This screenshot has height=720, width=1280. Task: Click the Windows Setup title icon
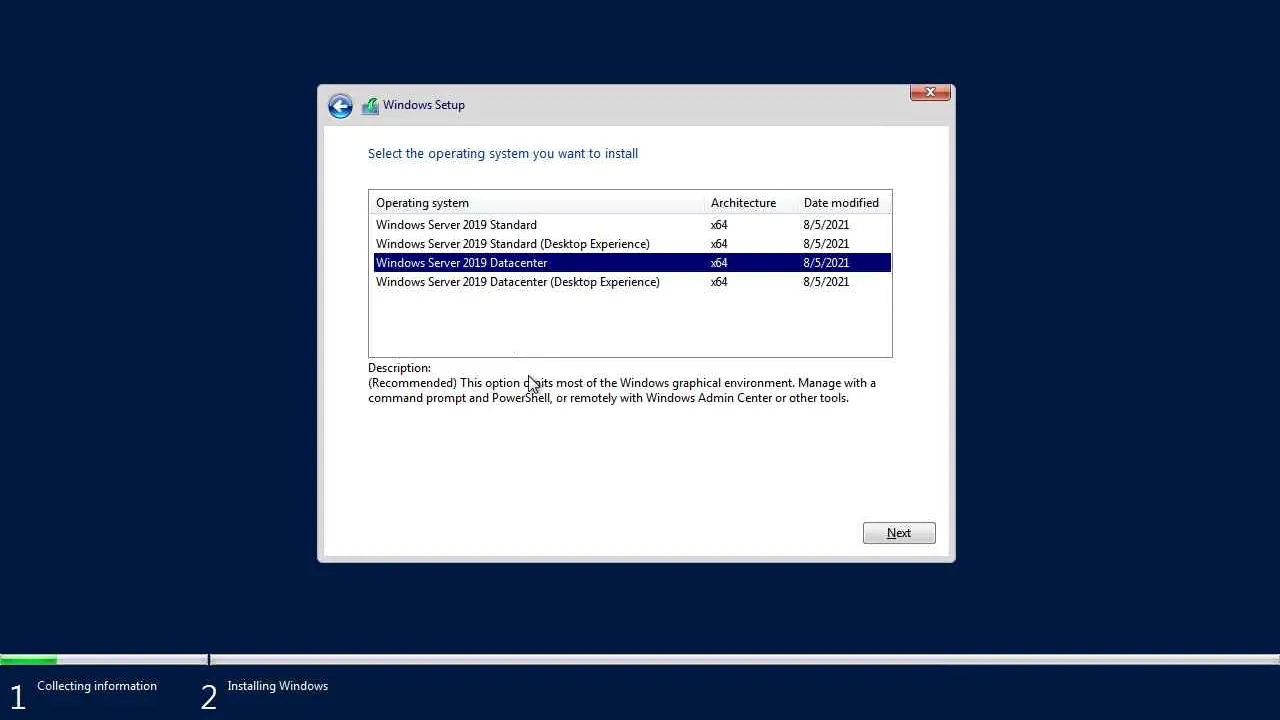tap(370, 105)
